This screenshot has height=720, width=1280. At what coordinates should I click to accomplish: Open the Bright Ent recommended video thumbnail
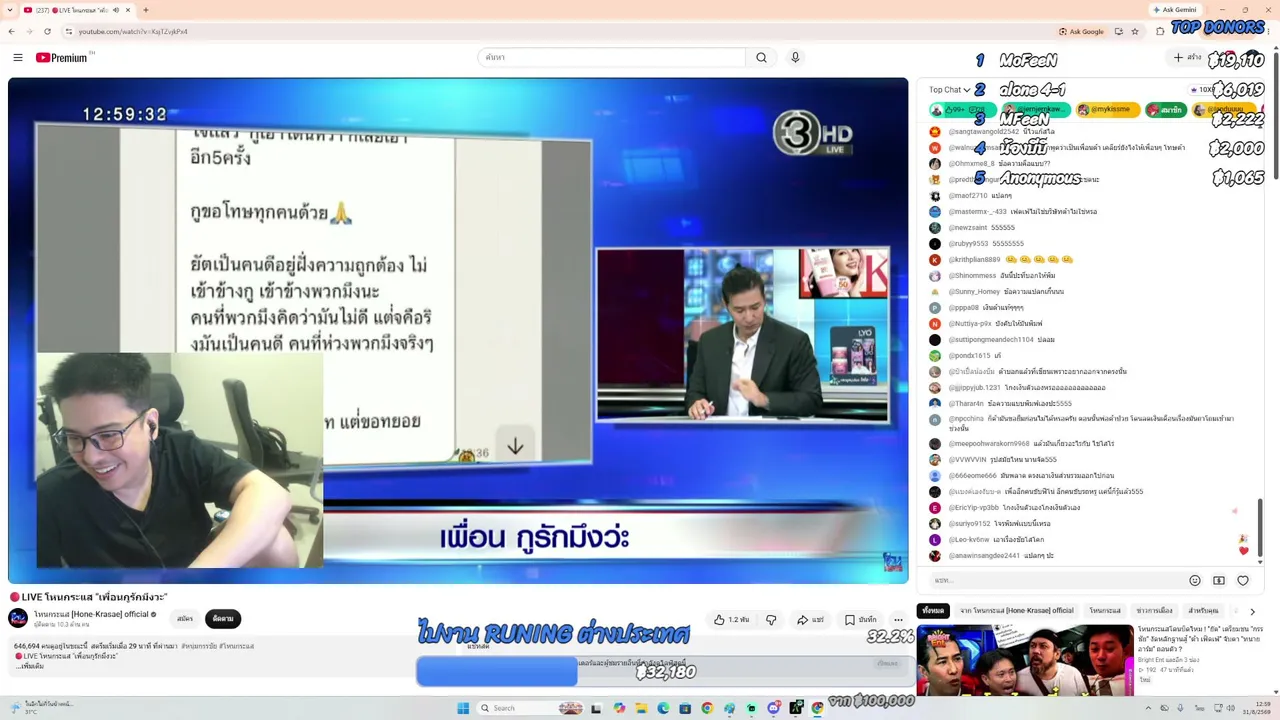point(1025,660)
